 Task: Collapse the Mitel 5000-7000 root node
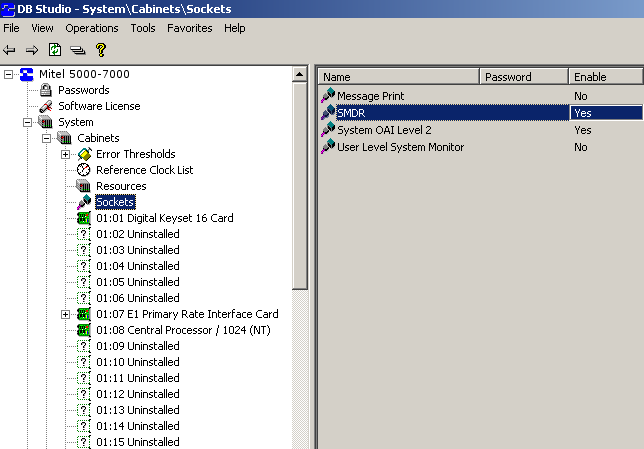[x=10, y=74]
